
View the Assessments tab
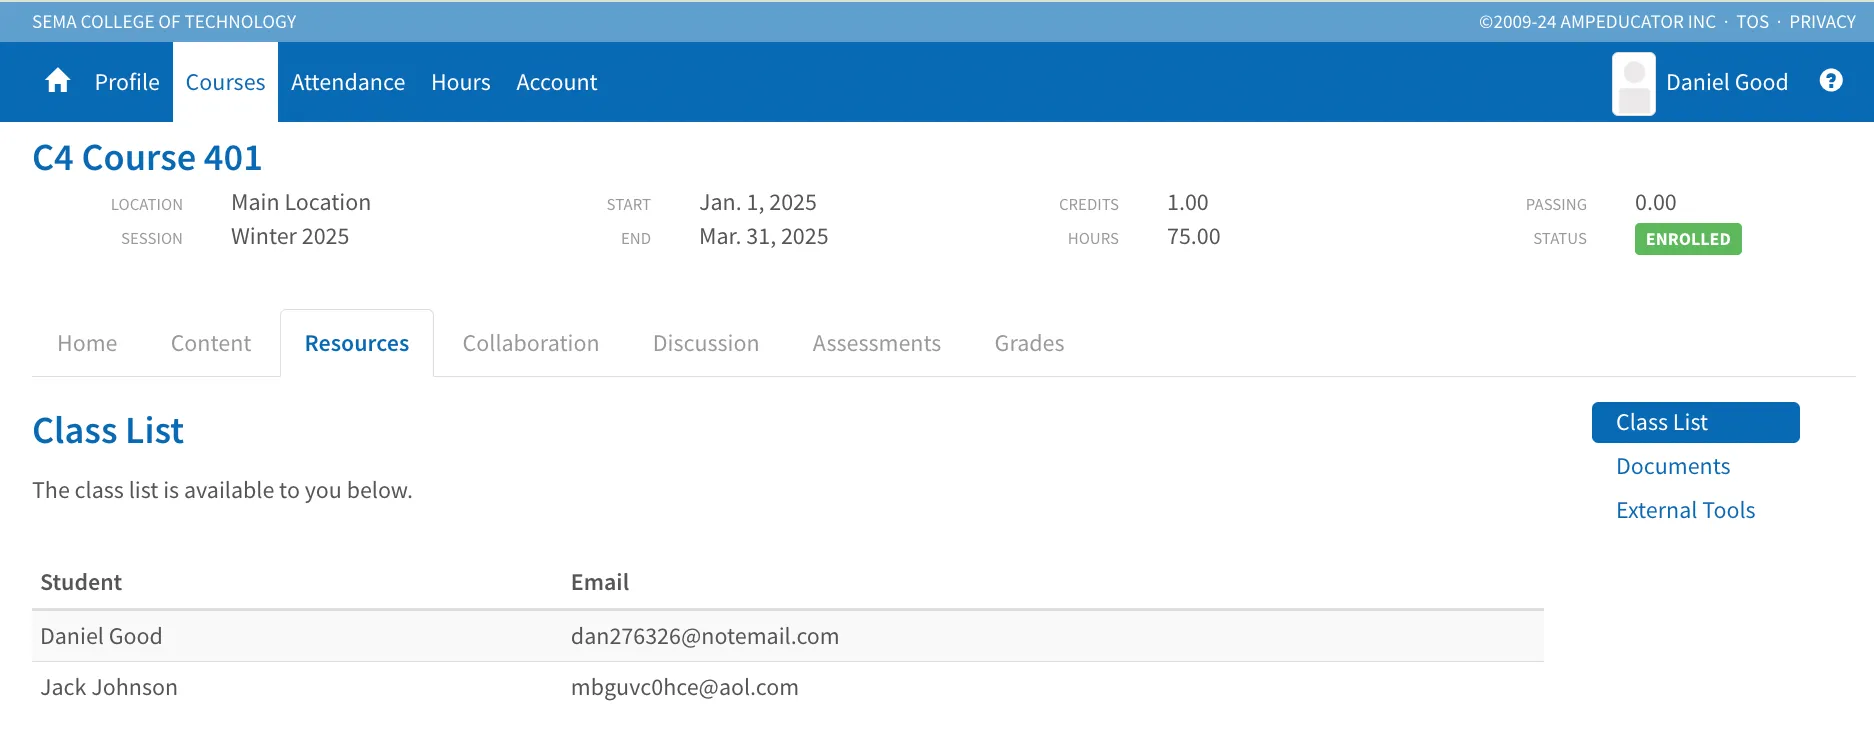click(x=877, y=343)
